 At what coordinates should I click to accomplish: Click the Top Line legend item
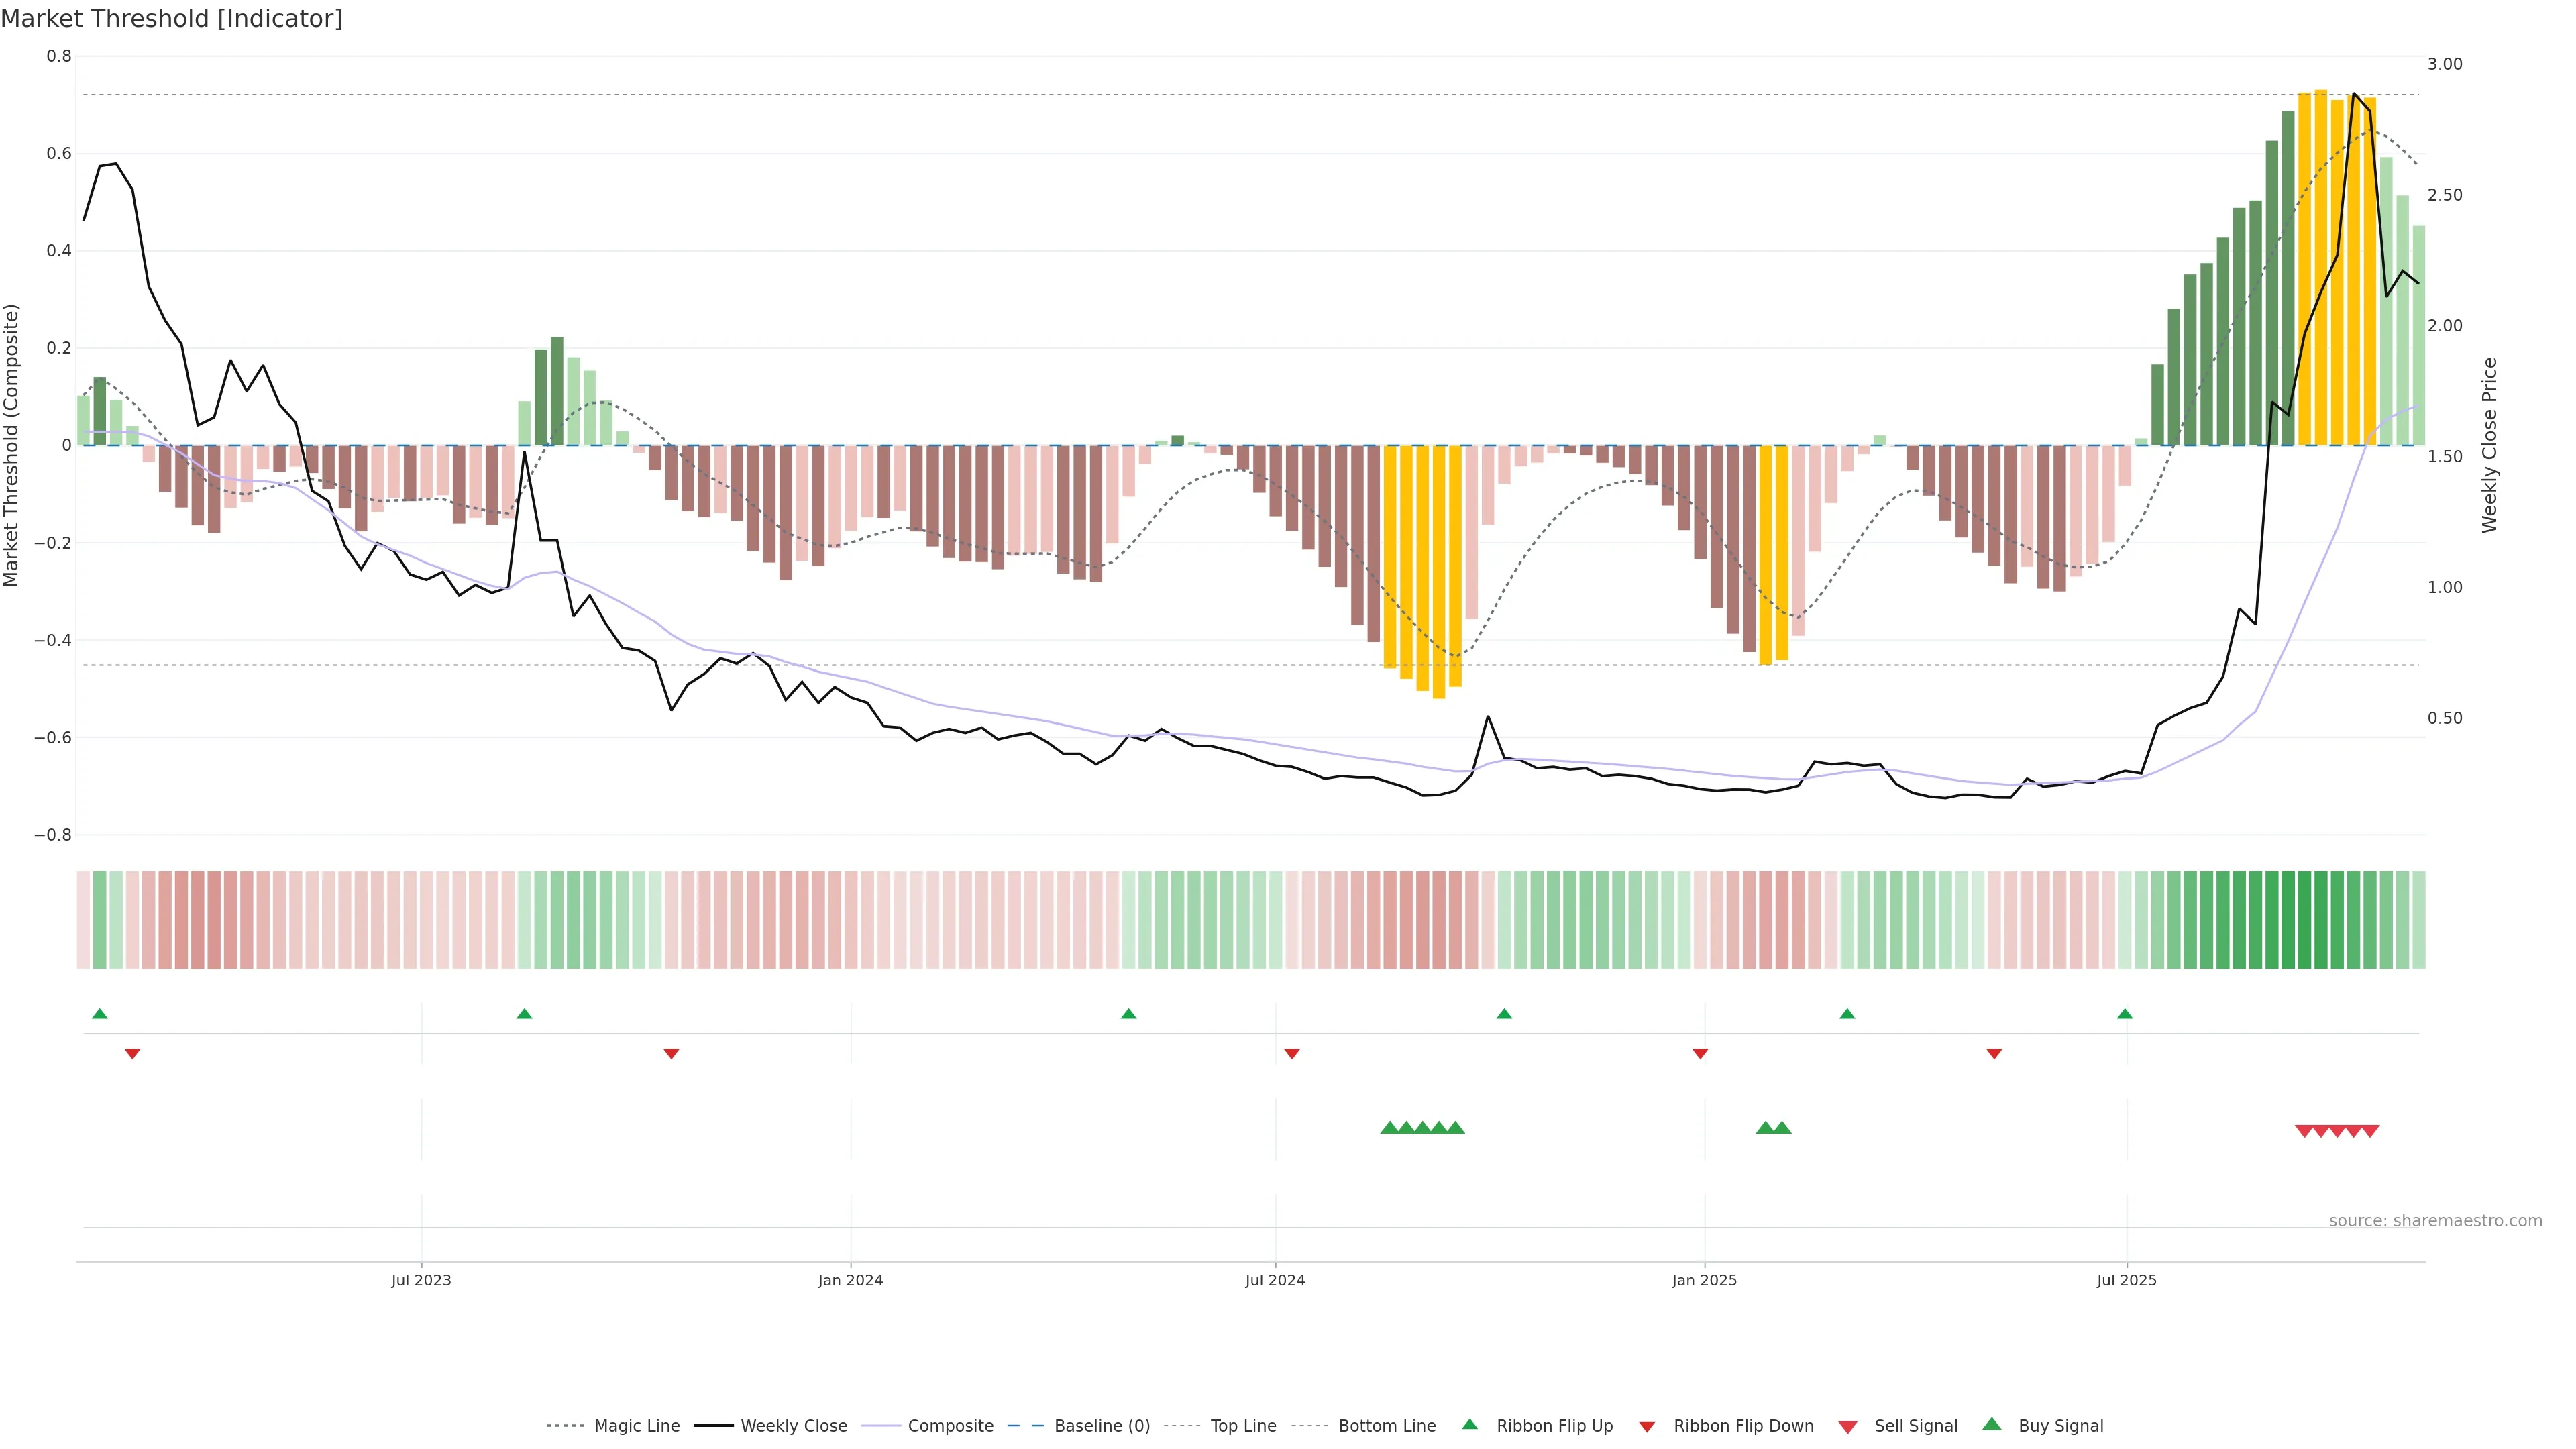[x=1243, y=1426]
